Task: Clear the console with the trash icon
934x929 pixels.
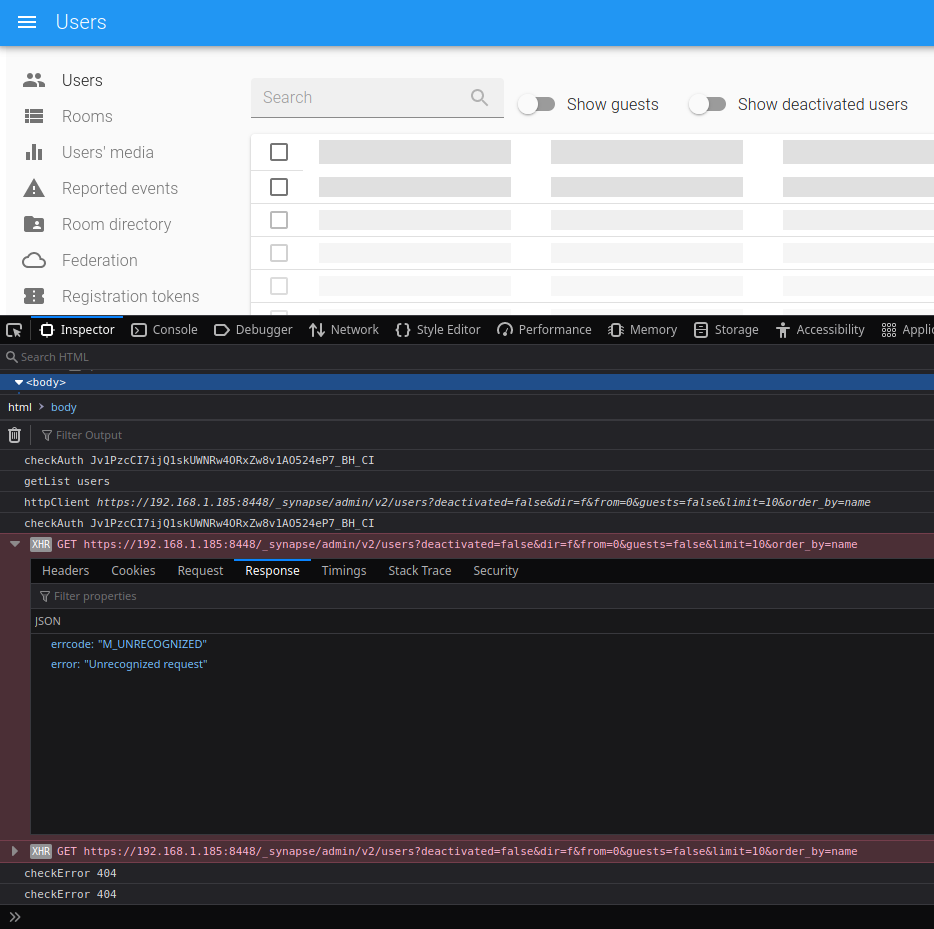Action: 14,434
